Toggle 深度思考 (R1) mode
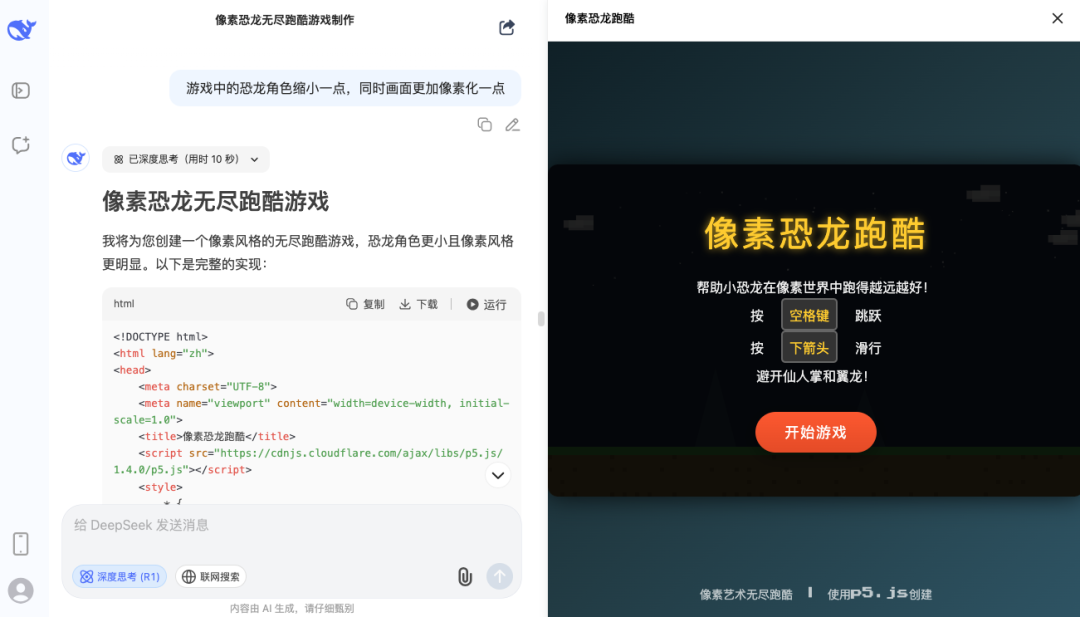This screenshot has width=1080, height=617. click(120, 576)
